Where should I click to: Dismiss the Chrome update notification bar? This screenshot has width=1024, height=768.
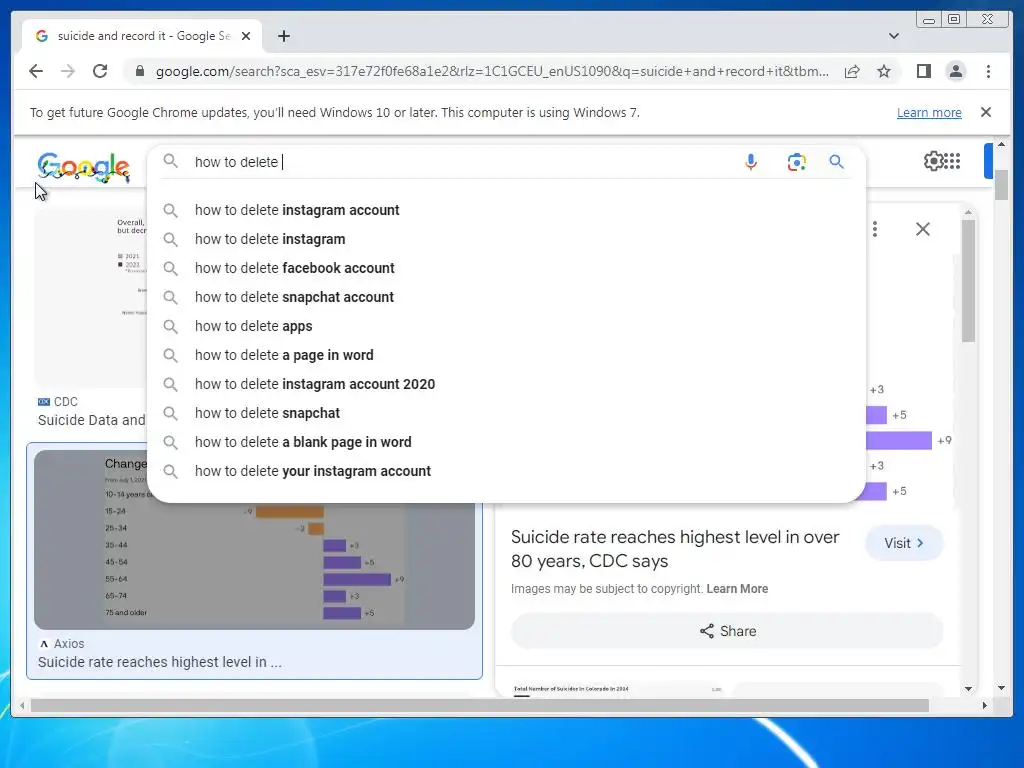coord(986,112)
